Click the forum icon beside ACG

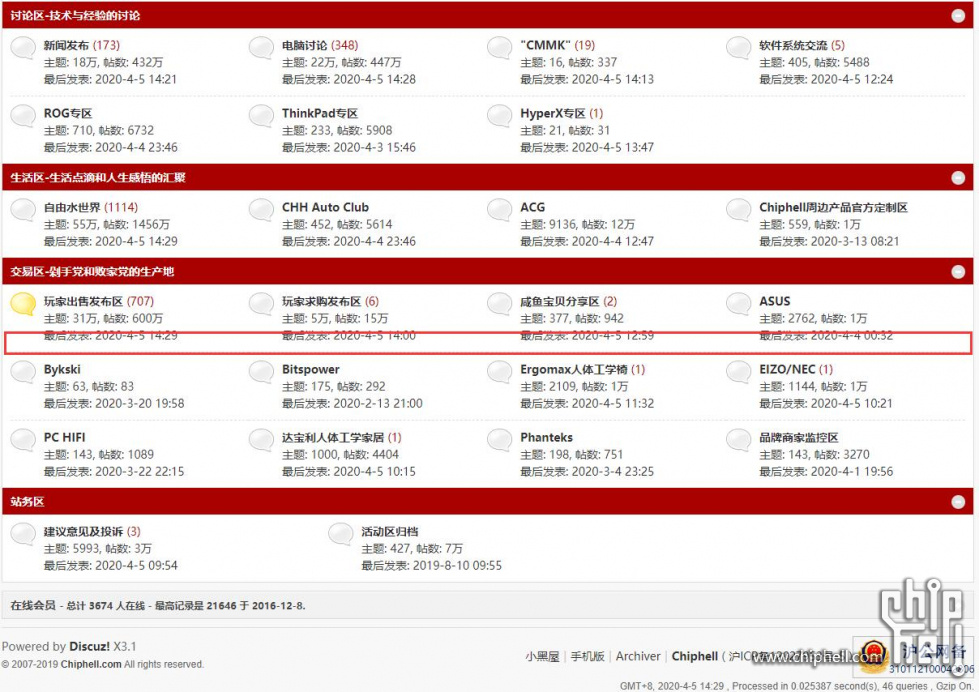(499, 210)
